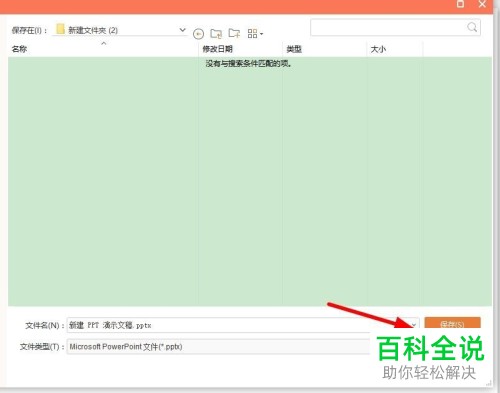Sort by 修改日期 column header
This screenshot has width=500, height=393.
tap(217, 49)
